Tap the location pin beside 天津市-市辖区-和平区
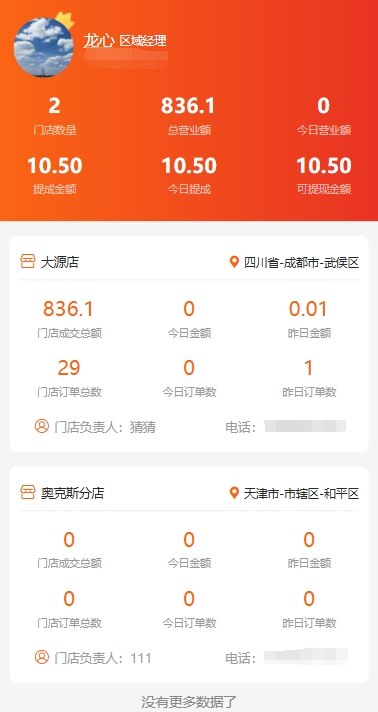378x712 pixels. click(234, 493)
